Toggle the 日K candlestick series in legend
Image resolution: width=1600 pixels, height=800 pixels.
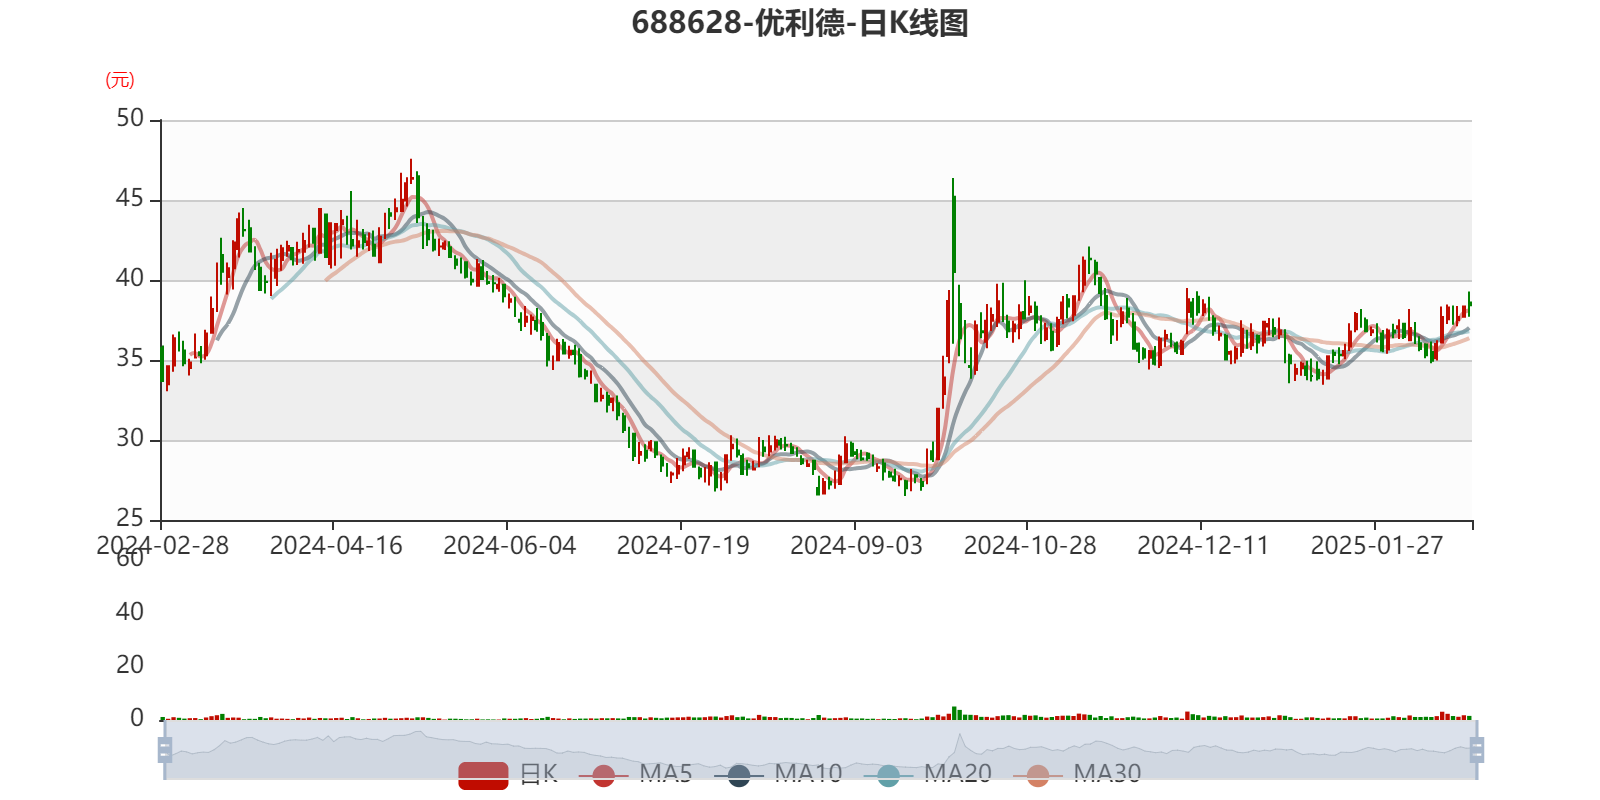tap(508, 774)
